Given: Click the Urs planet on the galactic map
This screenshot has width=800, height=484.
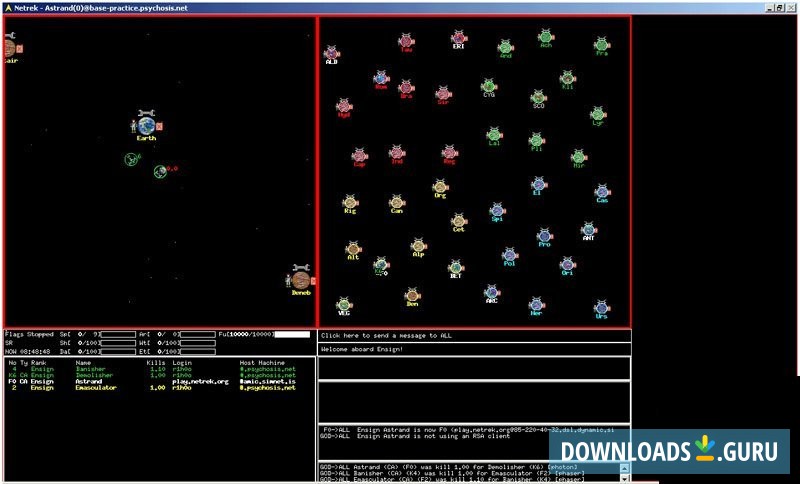Looking at the screenshot, I should pyautogui.click(x=602, y=308).
